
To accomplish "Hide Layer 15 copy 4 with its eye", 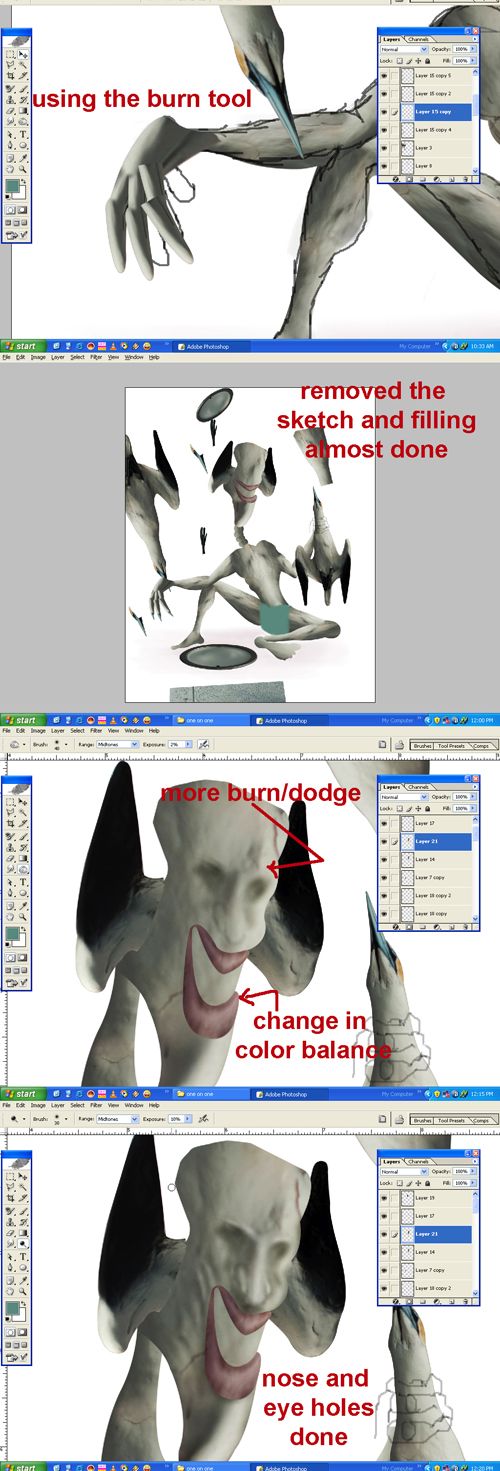I will (384, 130).
